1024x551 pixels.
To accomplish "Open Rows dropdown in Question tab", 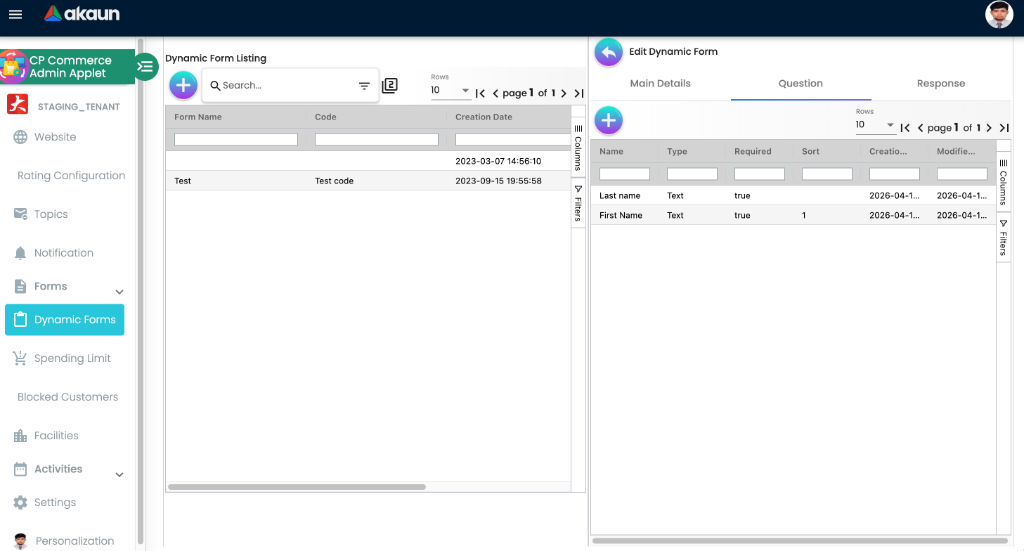I will (876, 126).
